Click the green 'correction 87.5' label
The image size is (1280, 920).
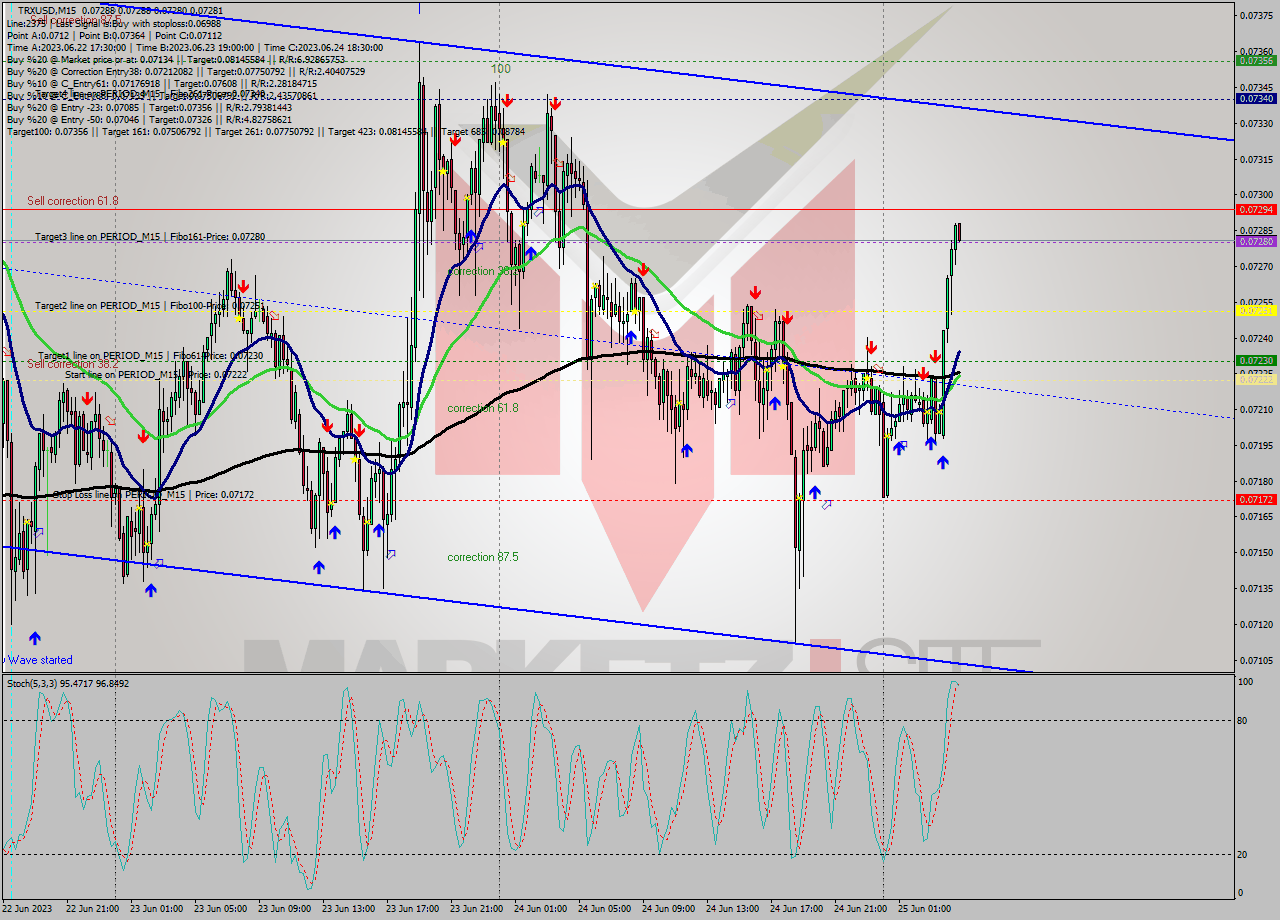(483, 557)
